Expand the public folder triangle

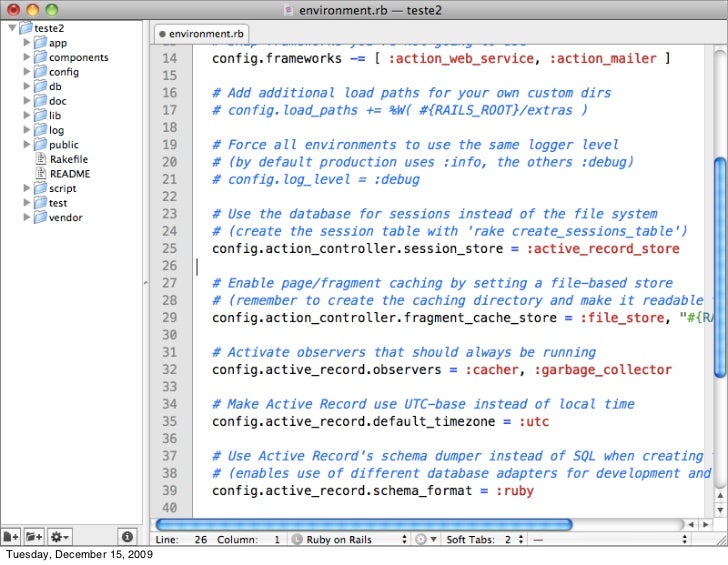point(26,144)
